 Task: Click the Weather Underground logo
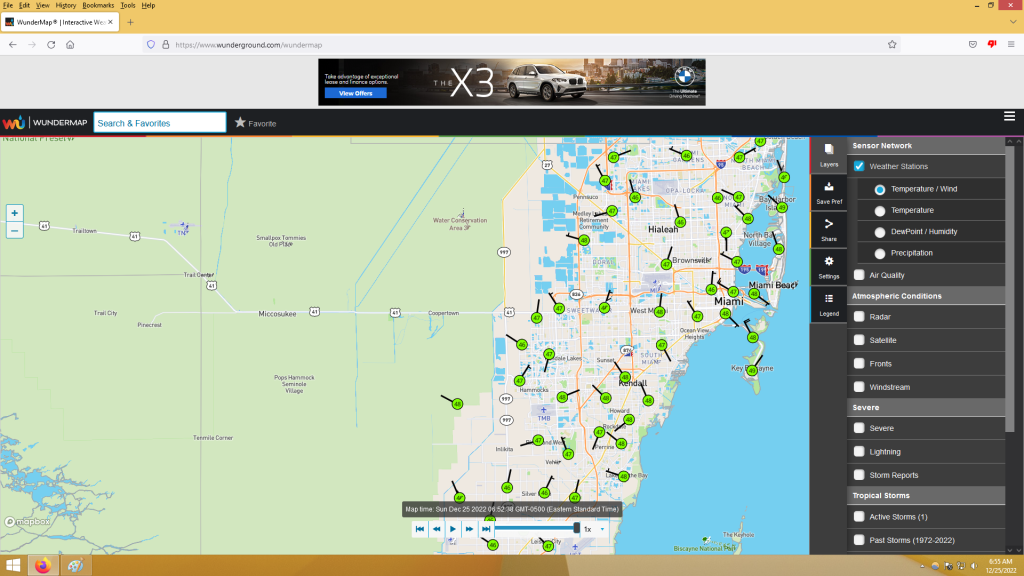44,123
